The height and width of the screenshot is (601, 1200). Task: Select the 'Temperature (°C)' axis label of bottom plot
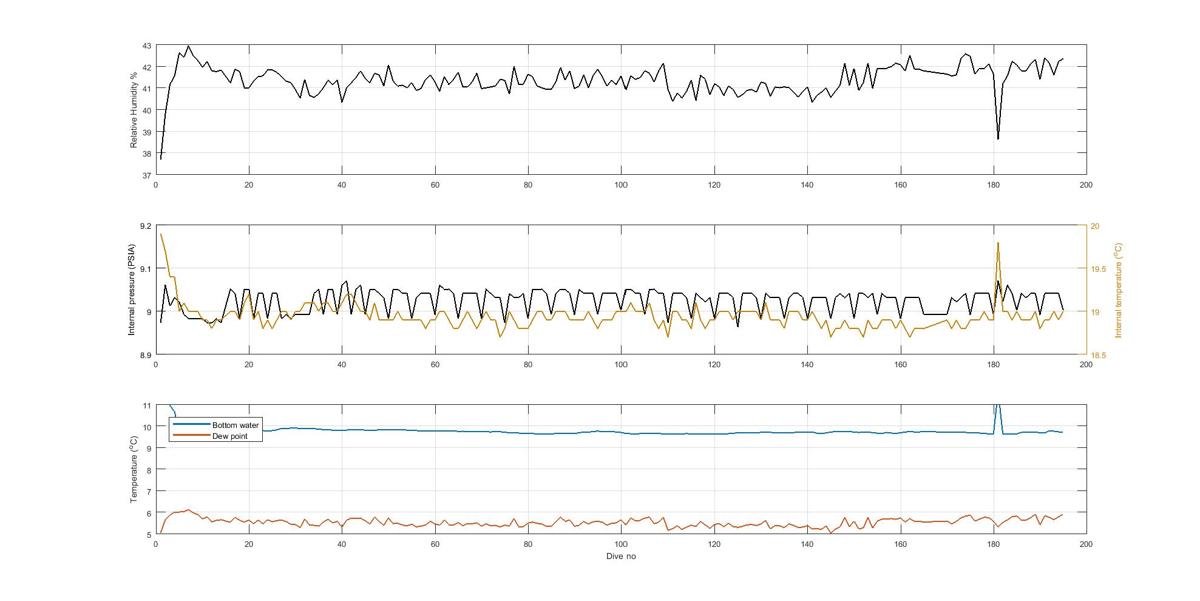(133, 469)
